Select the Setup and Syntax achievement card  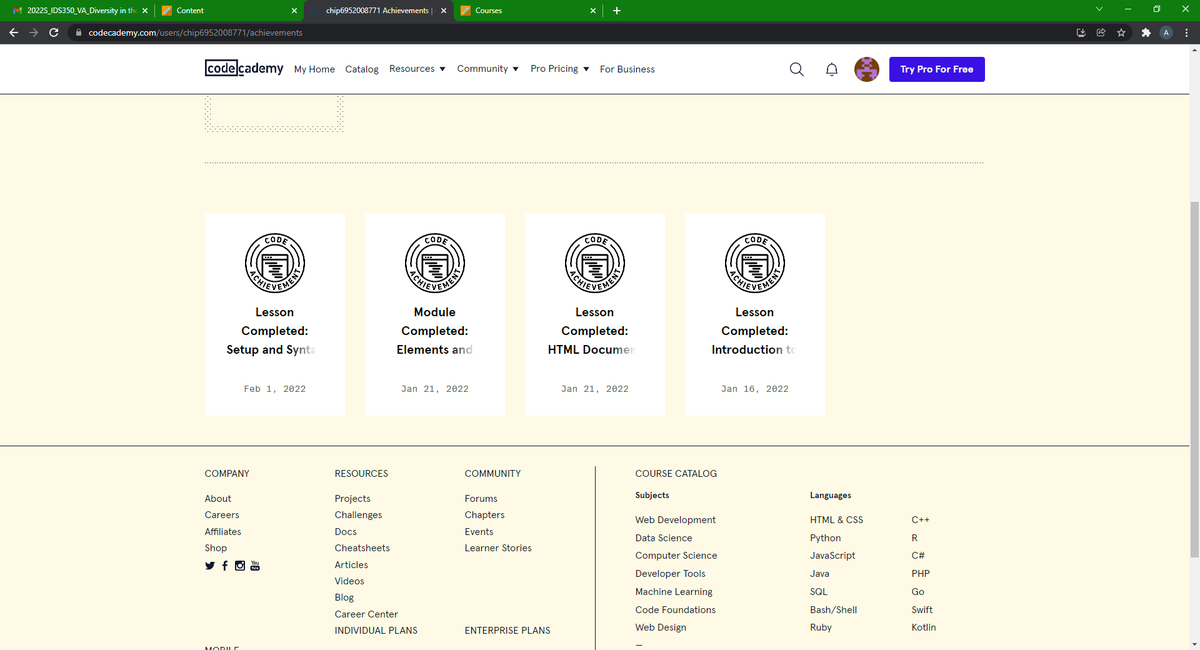pos(275,314)
